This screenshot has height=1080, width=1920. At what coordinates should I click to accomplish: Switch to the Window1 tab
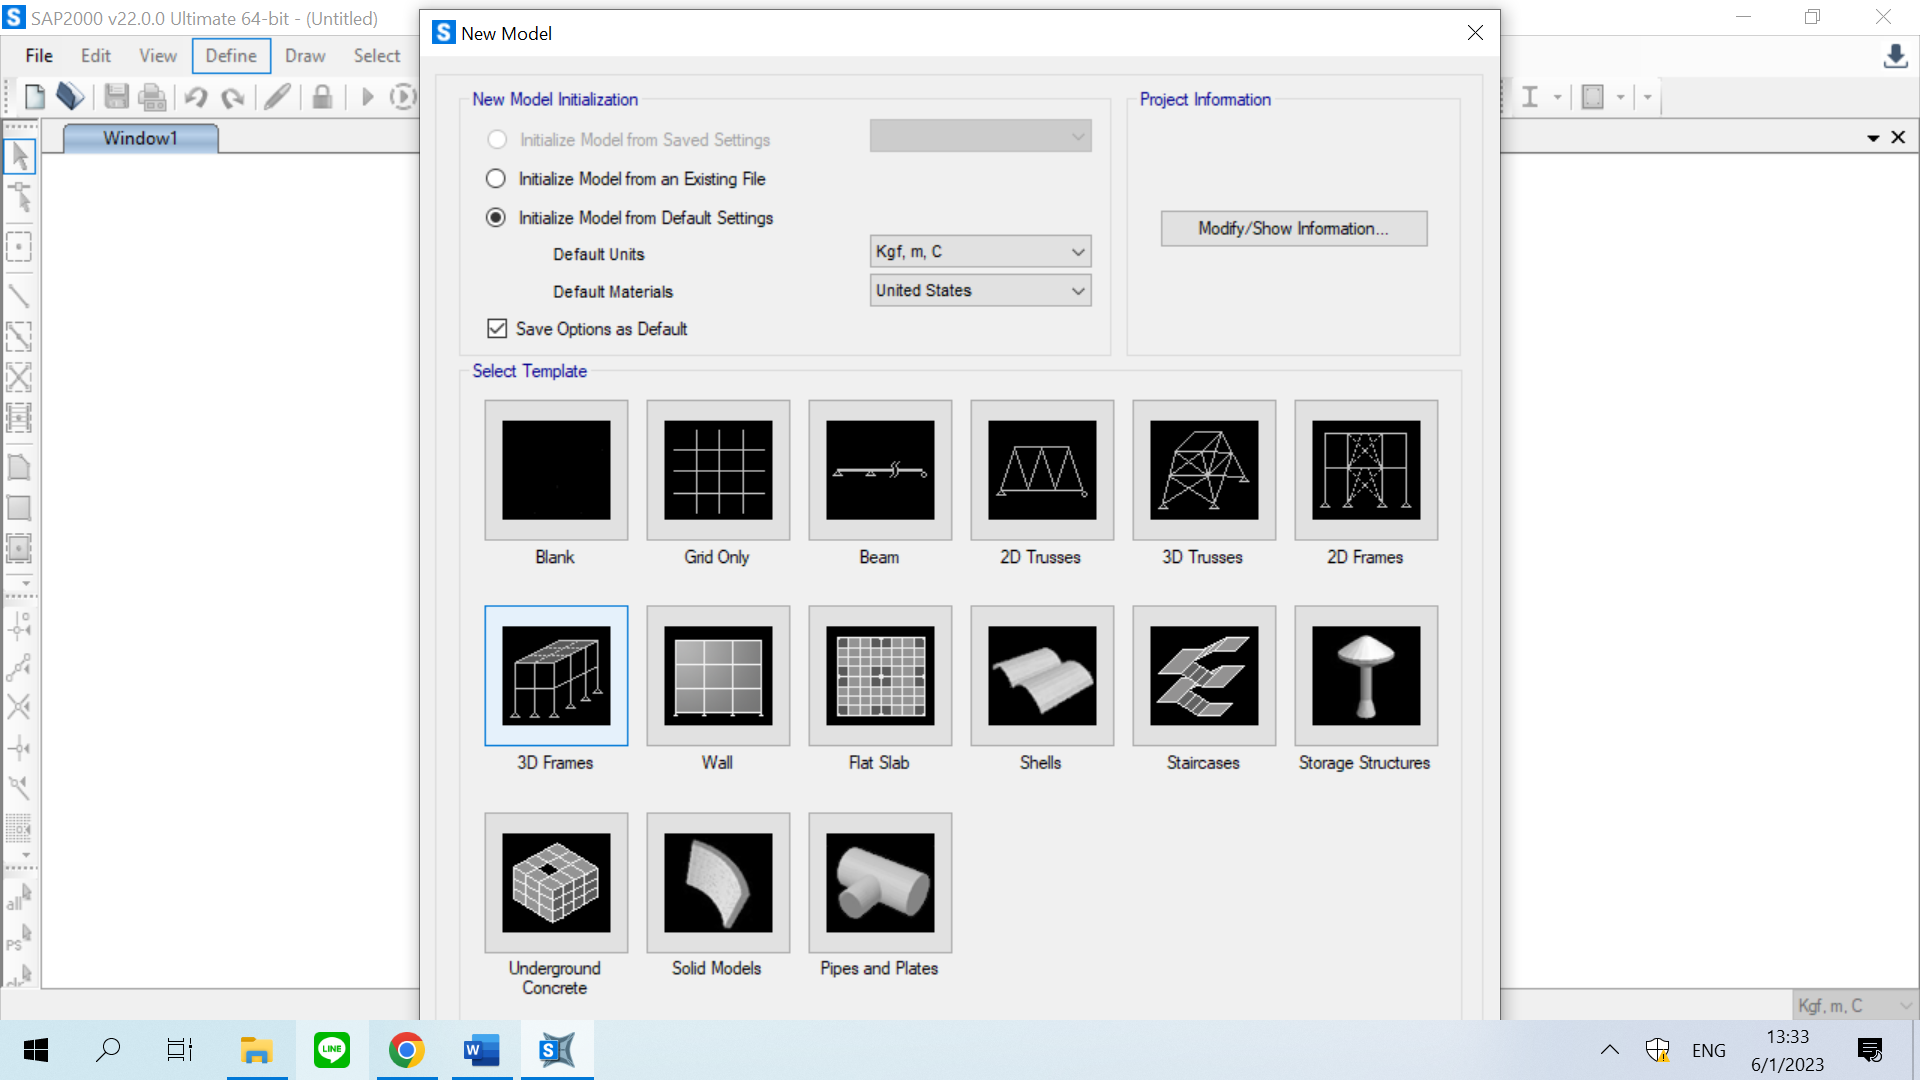point(140,138)
